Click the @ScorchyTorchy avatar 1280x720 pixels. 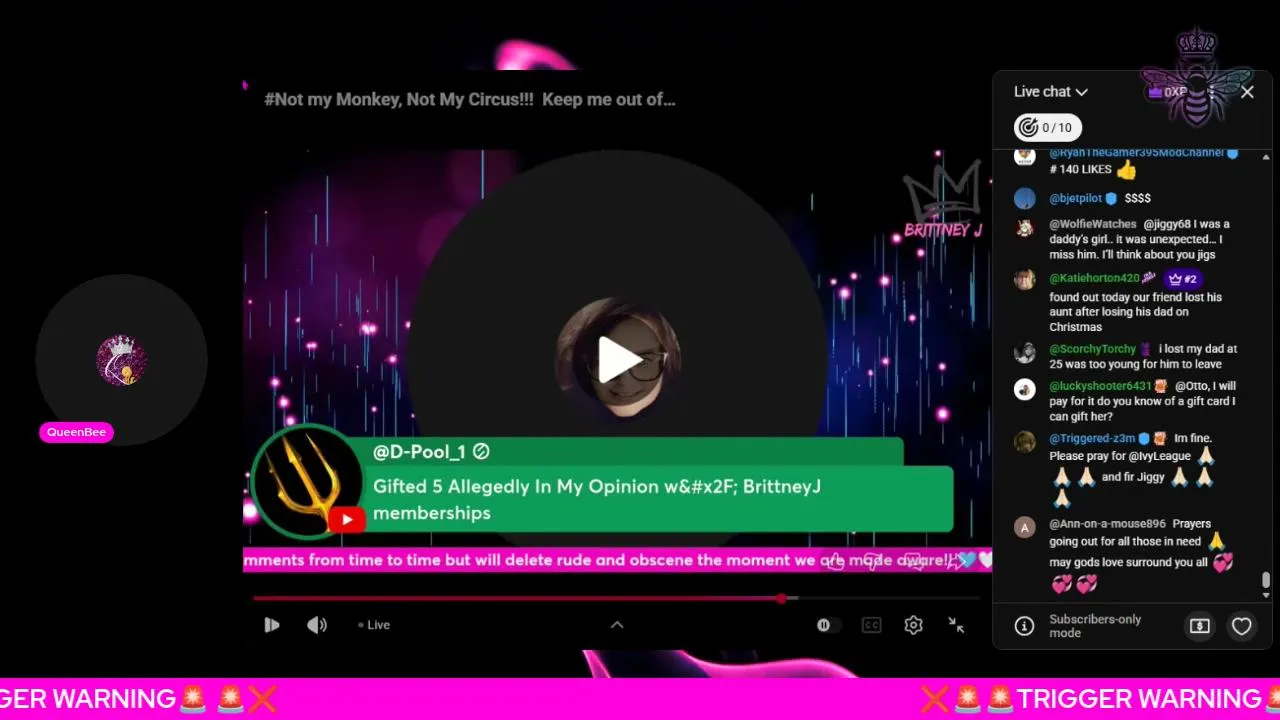(1024, 353)
